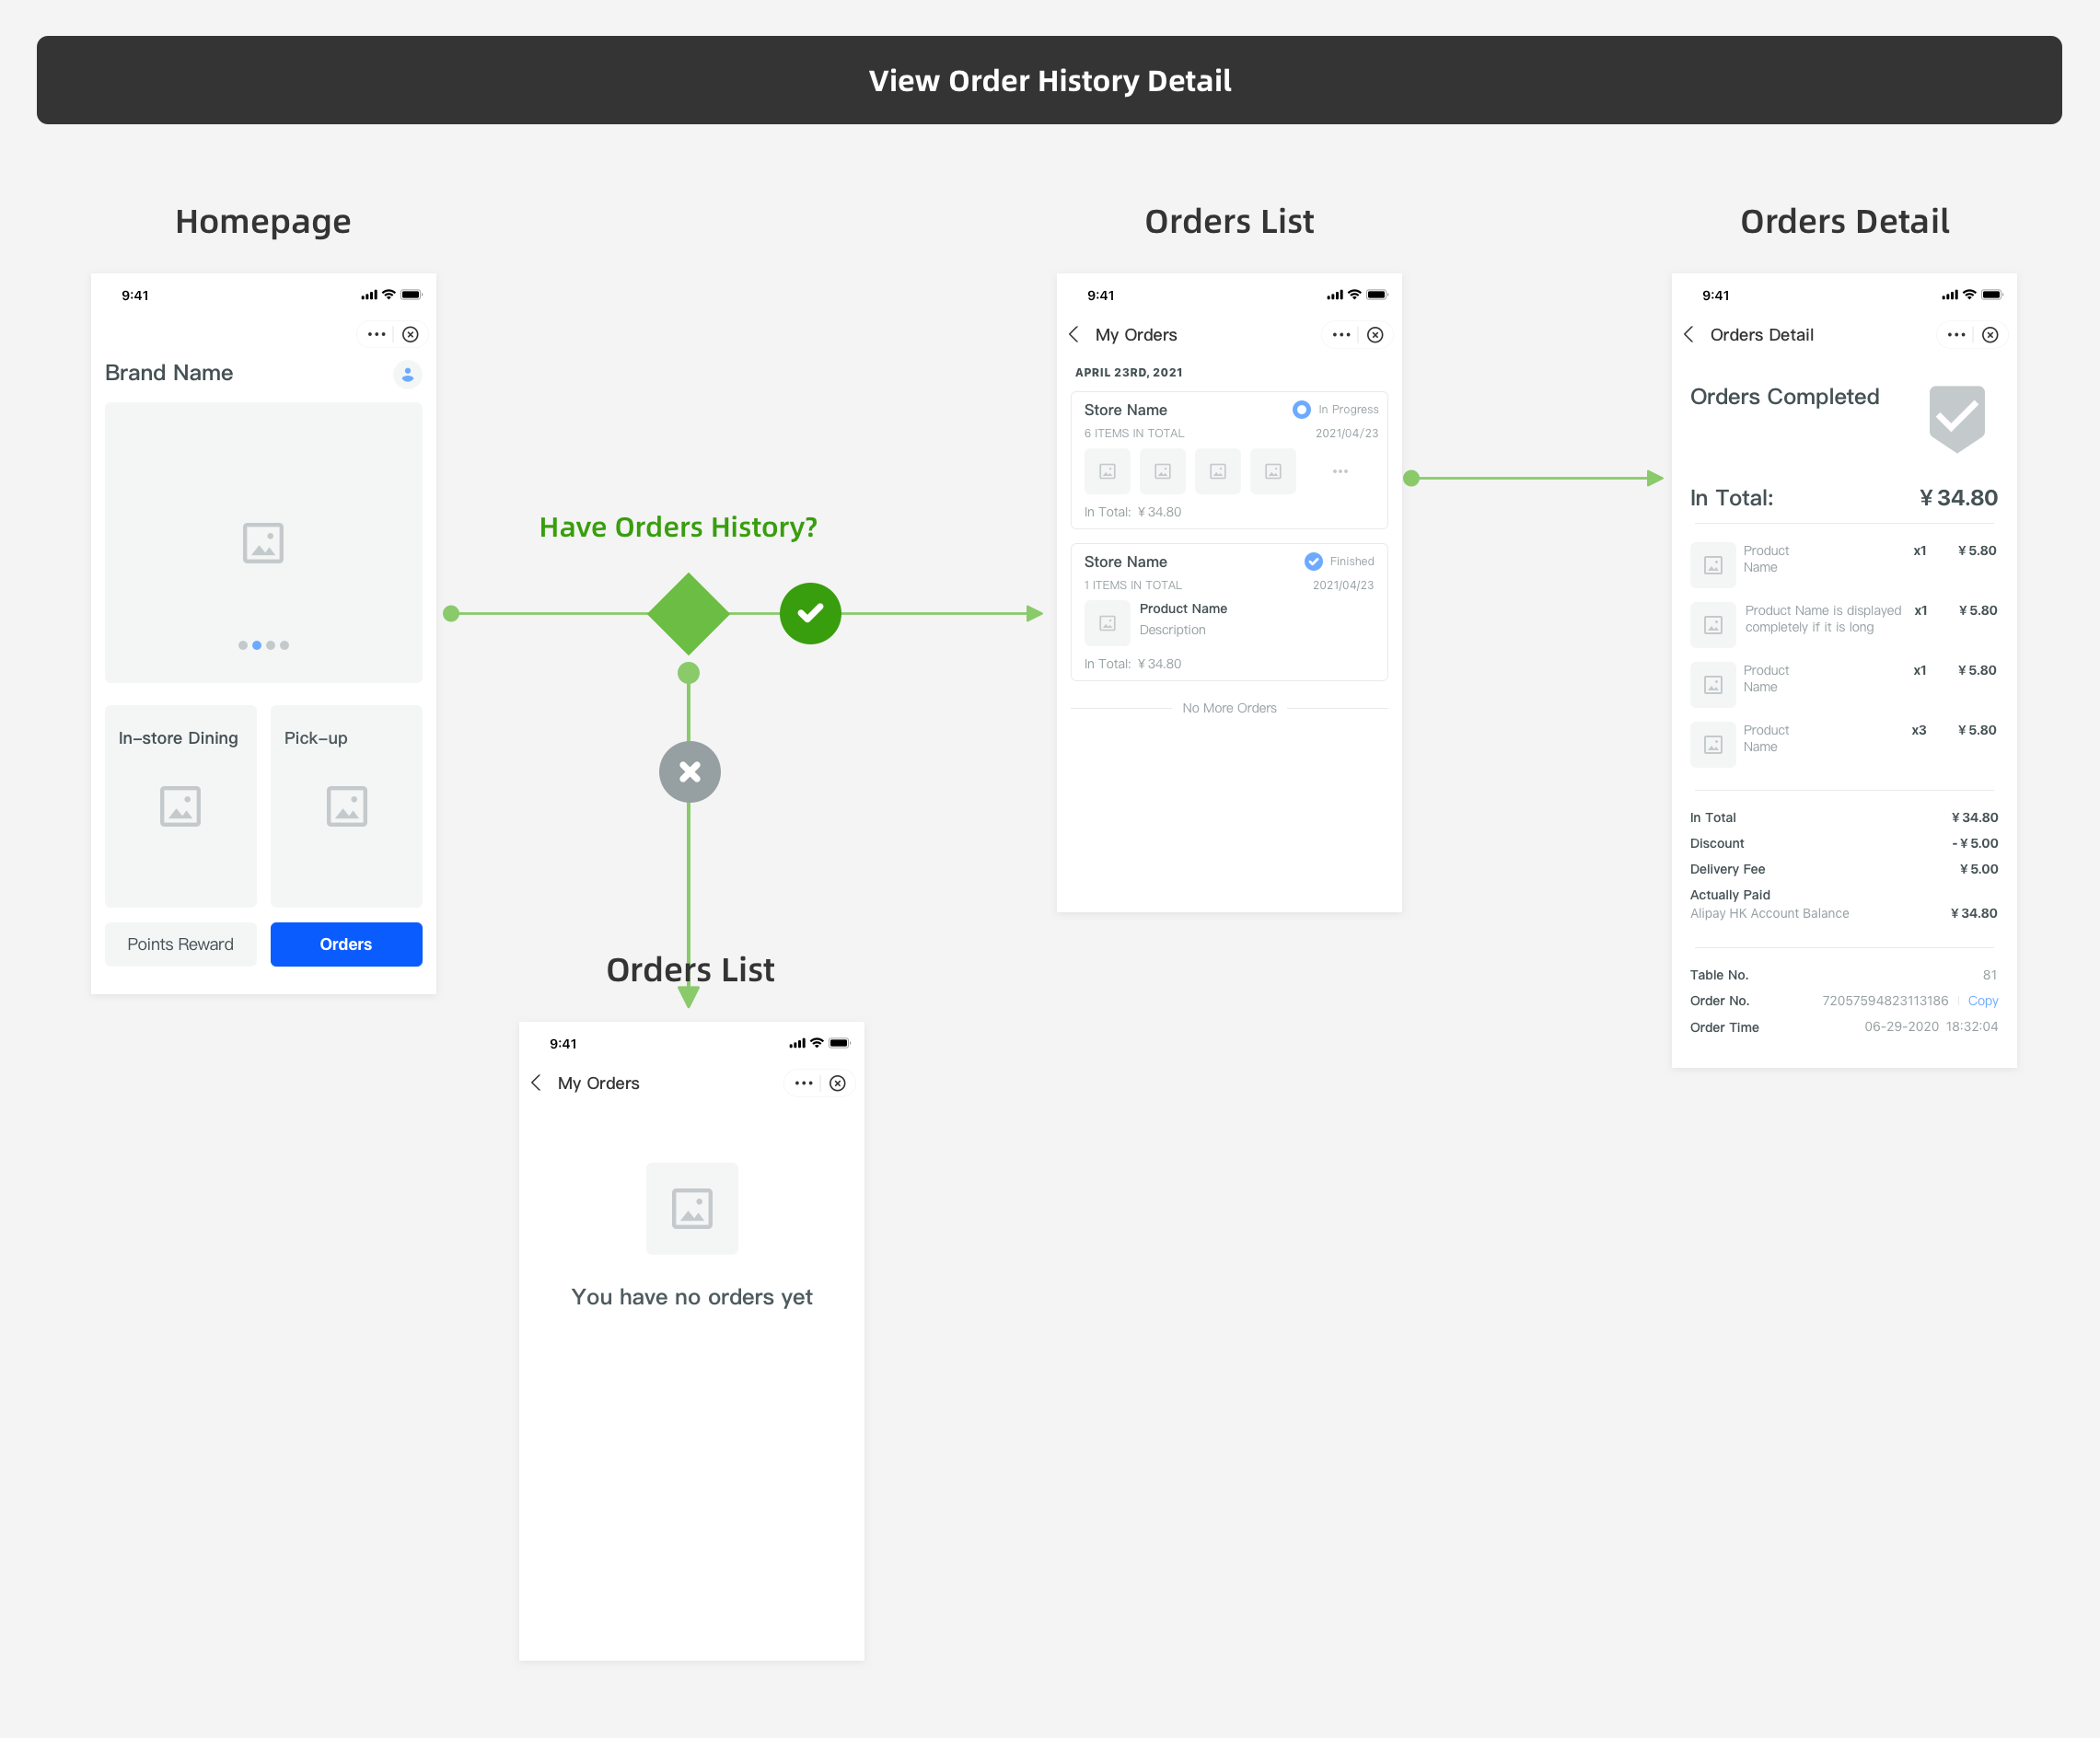Click the gray X circle in flow
Screen dimensions: 2100x1738
pyautogui.click(x=689, y=772)
